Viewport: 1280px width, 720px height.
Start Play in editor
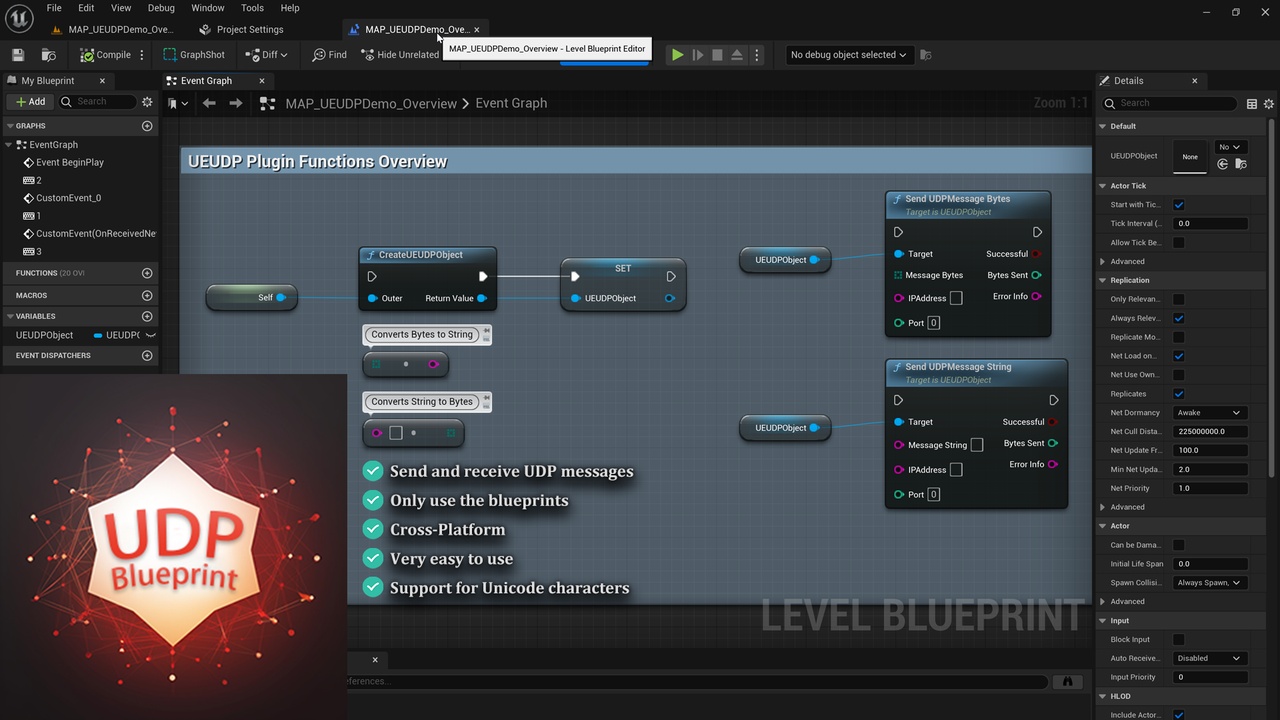click(x=677, y=55)
